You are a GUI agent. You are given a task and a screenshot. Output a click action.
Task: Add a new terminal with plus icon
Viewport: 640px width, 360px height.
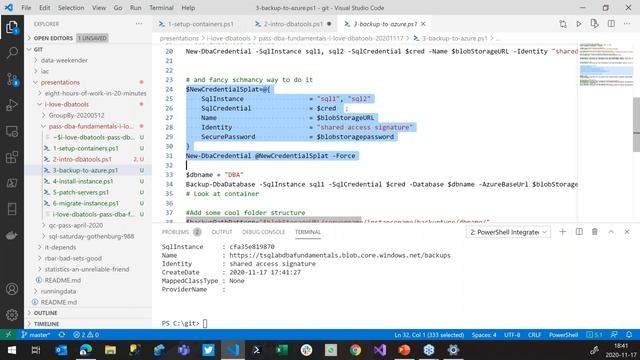562,232
